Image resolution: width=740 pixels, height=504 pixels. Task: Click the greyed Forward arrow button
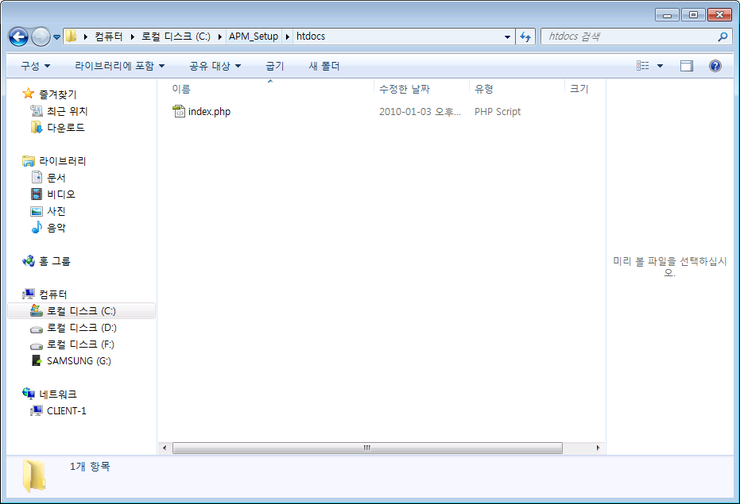41,37
